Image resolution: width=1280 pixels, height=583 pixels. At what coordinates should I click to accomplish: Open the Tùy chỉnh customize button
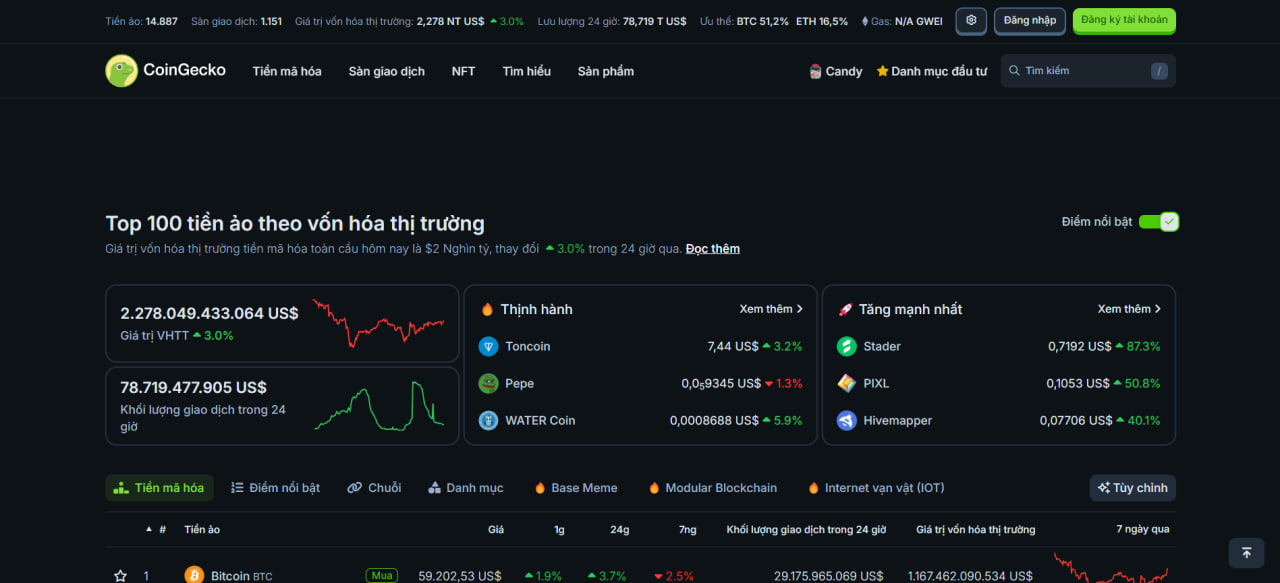1132,488
